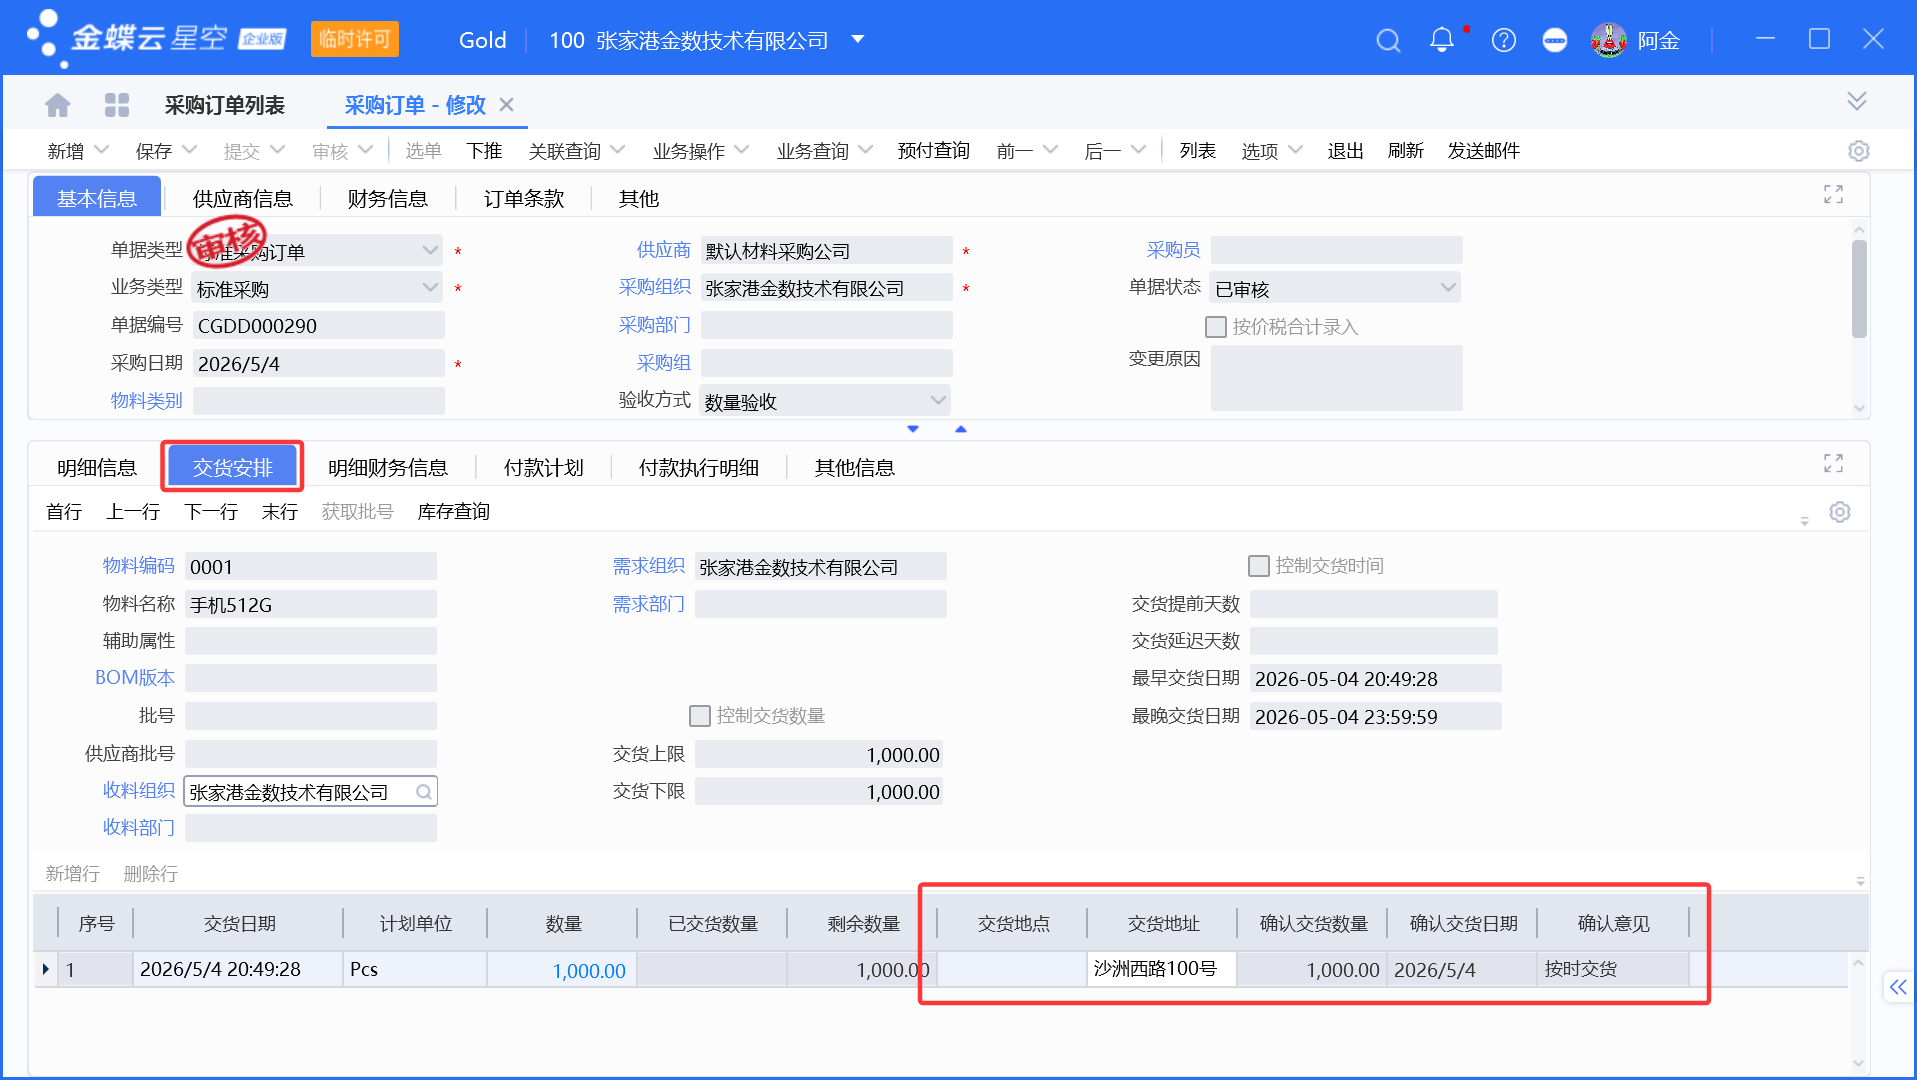Maximize the detail tabs panel
Screen dimensions: 1917x1080
1833,463
